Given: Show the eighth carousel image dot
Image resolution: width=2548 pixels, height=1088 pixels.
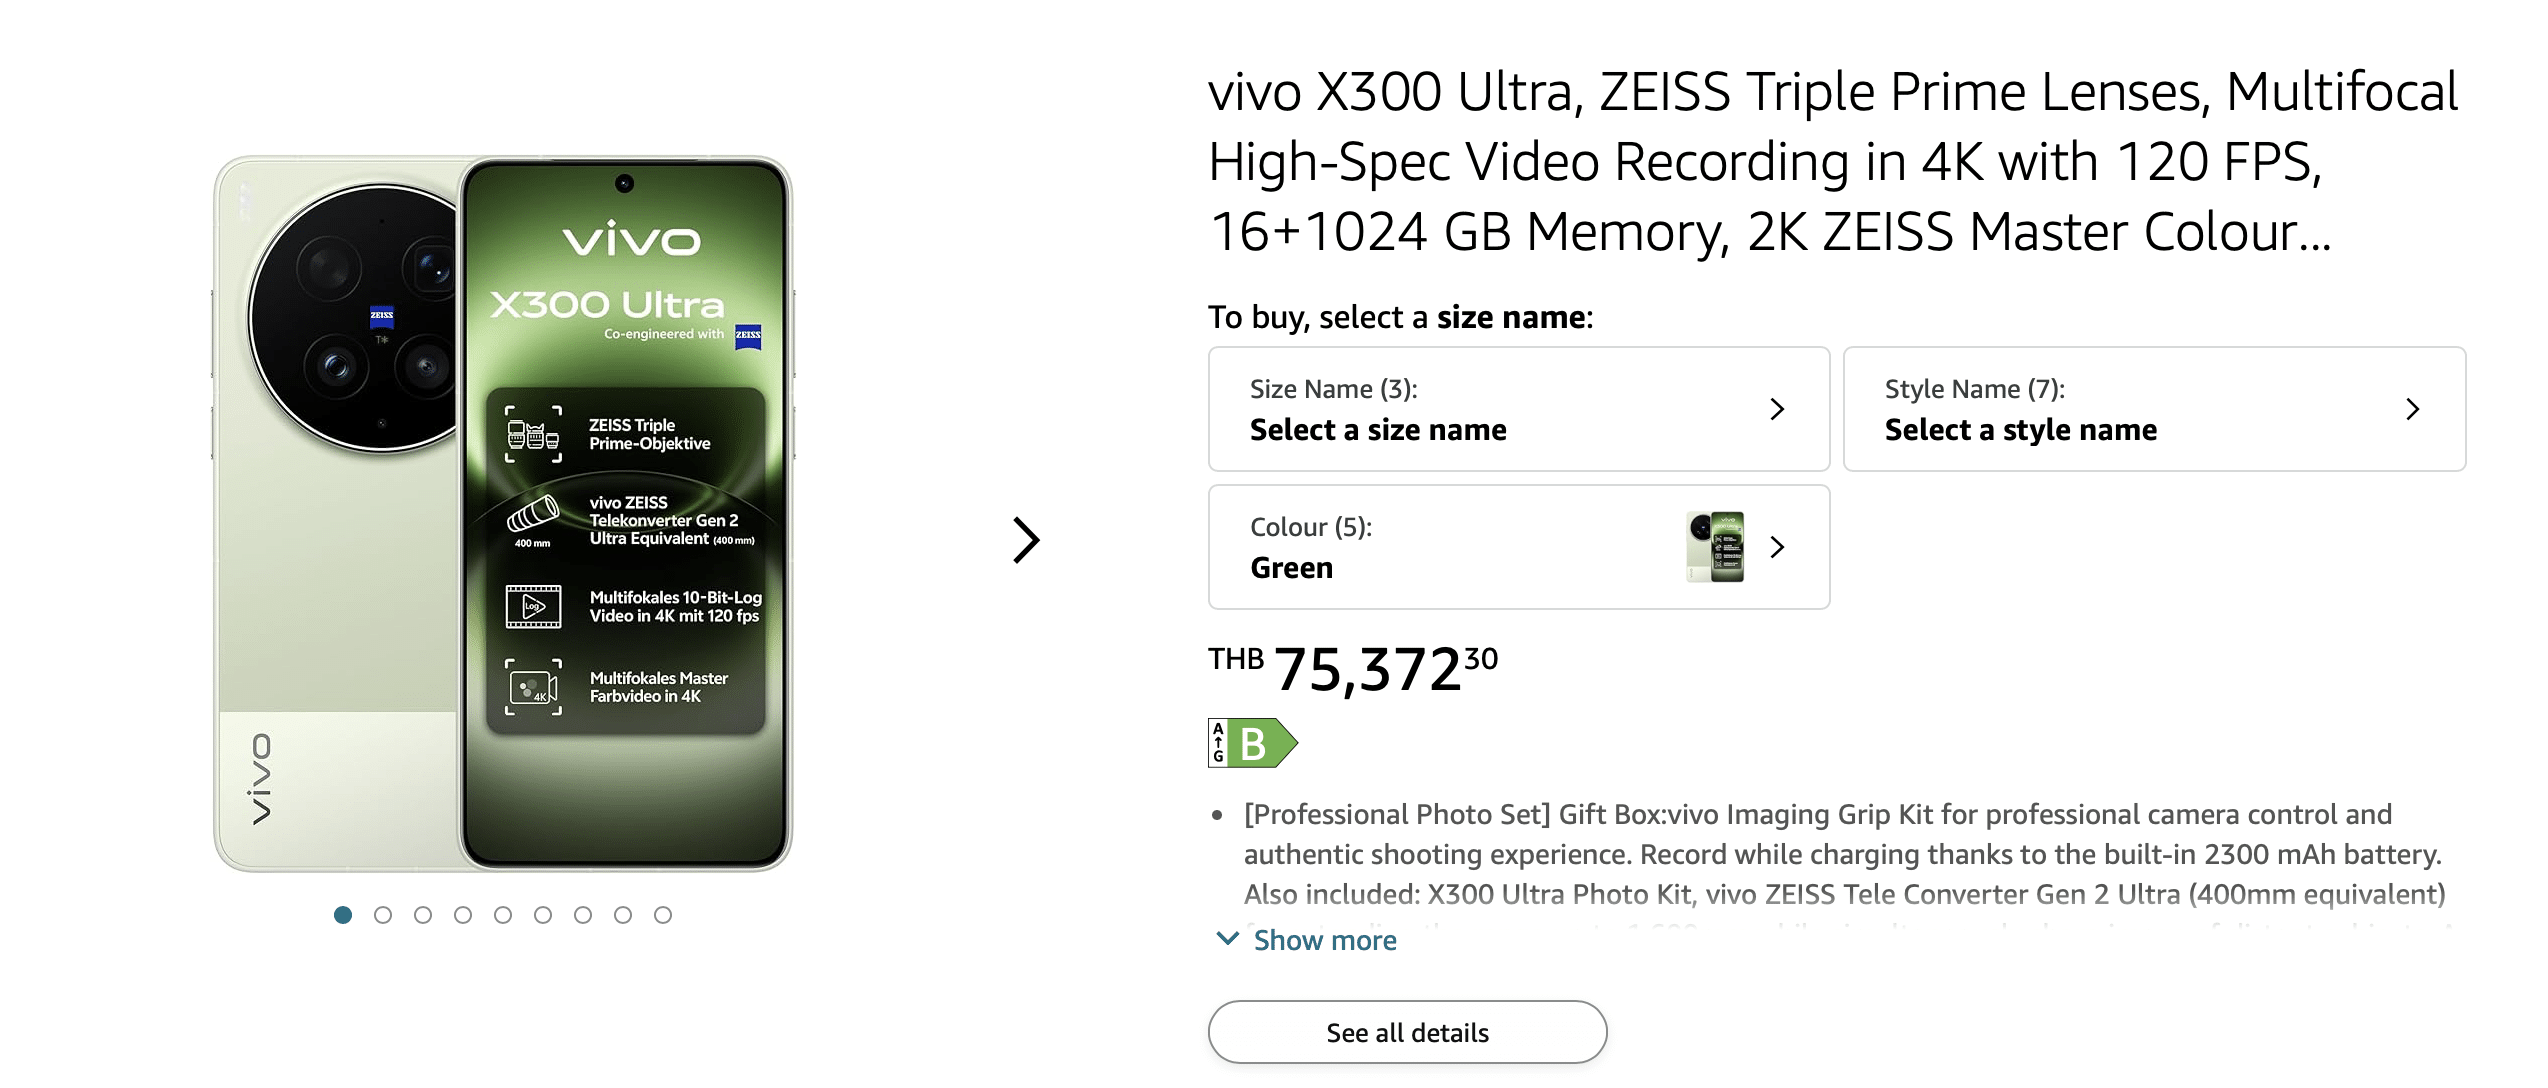Looking at the screenshot, I should tap(623, 915).
